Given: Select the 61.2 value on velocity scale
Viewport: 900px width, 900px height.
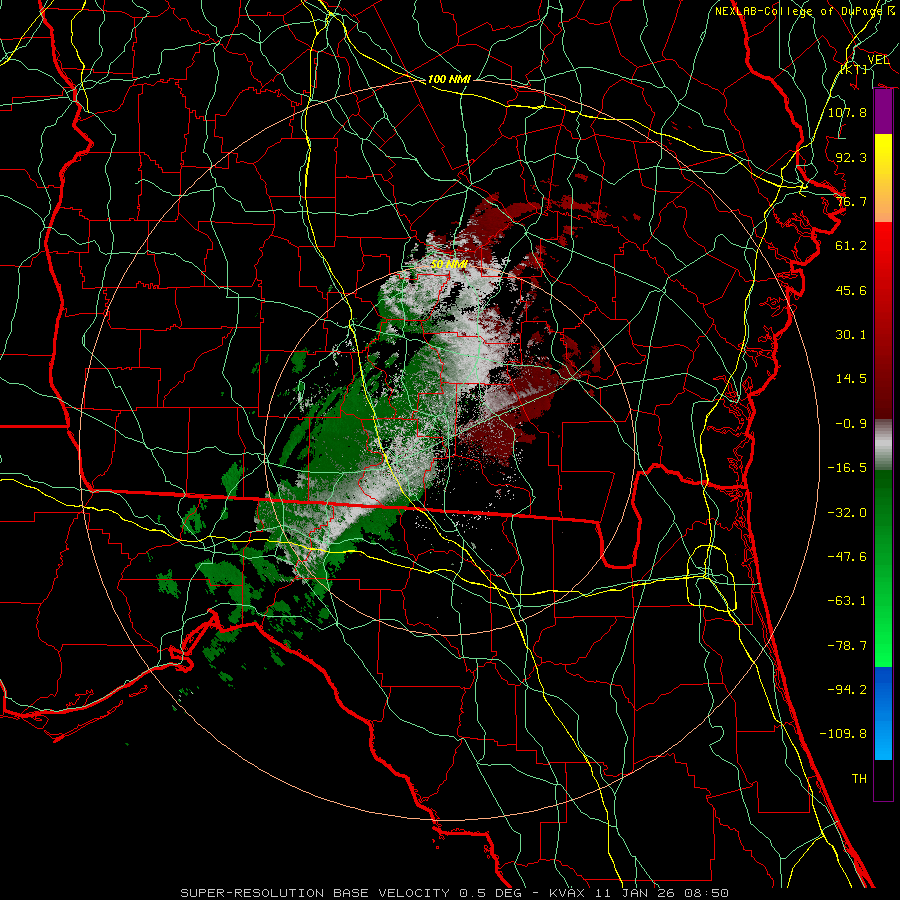Looking at the screenshot, I should pos(851,246).
